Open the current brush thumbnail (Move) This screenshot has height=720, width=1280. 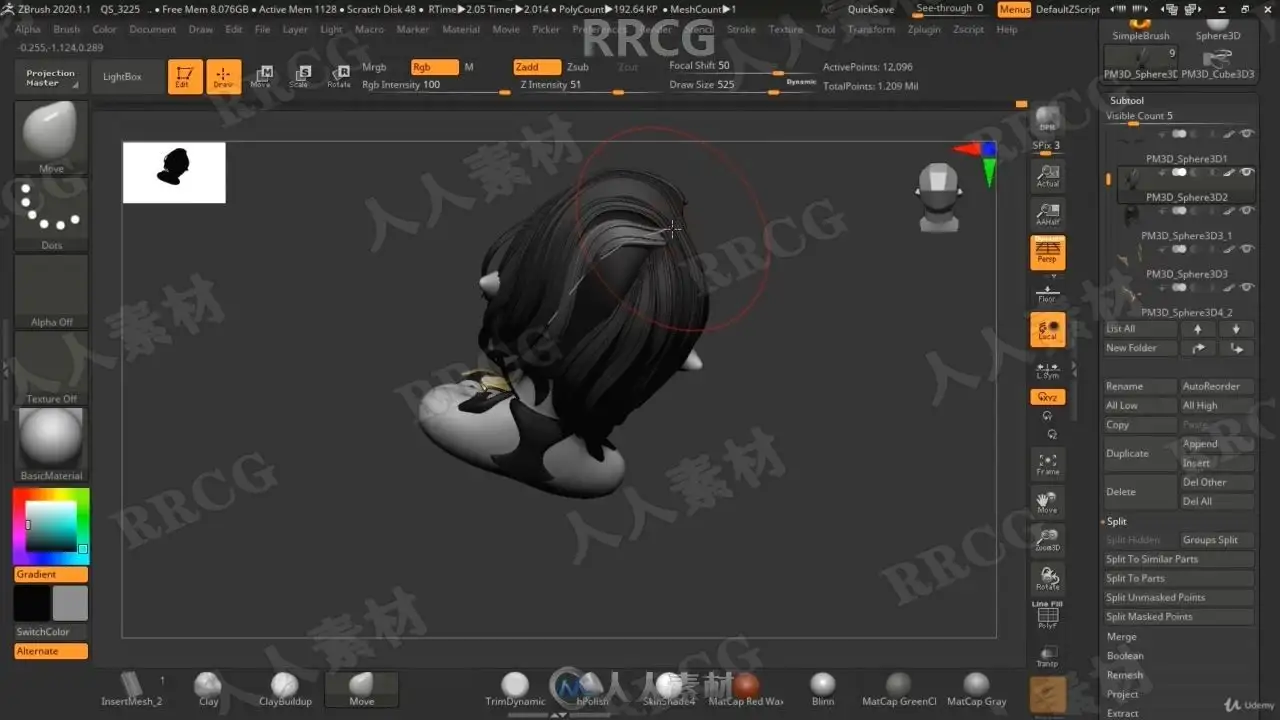tap(51, 137)
